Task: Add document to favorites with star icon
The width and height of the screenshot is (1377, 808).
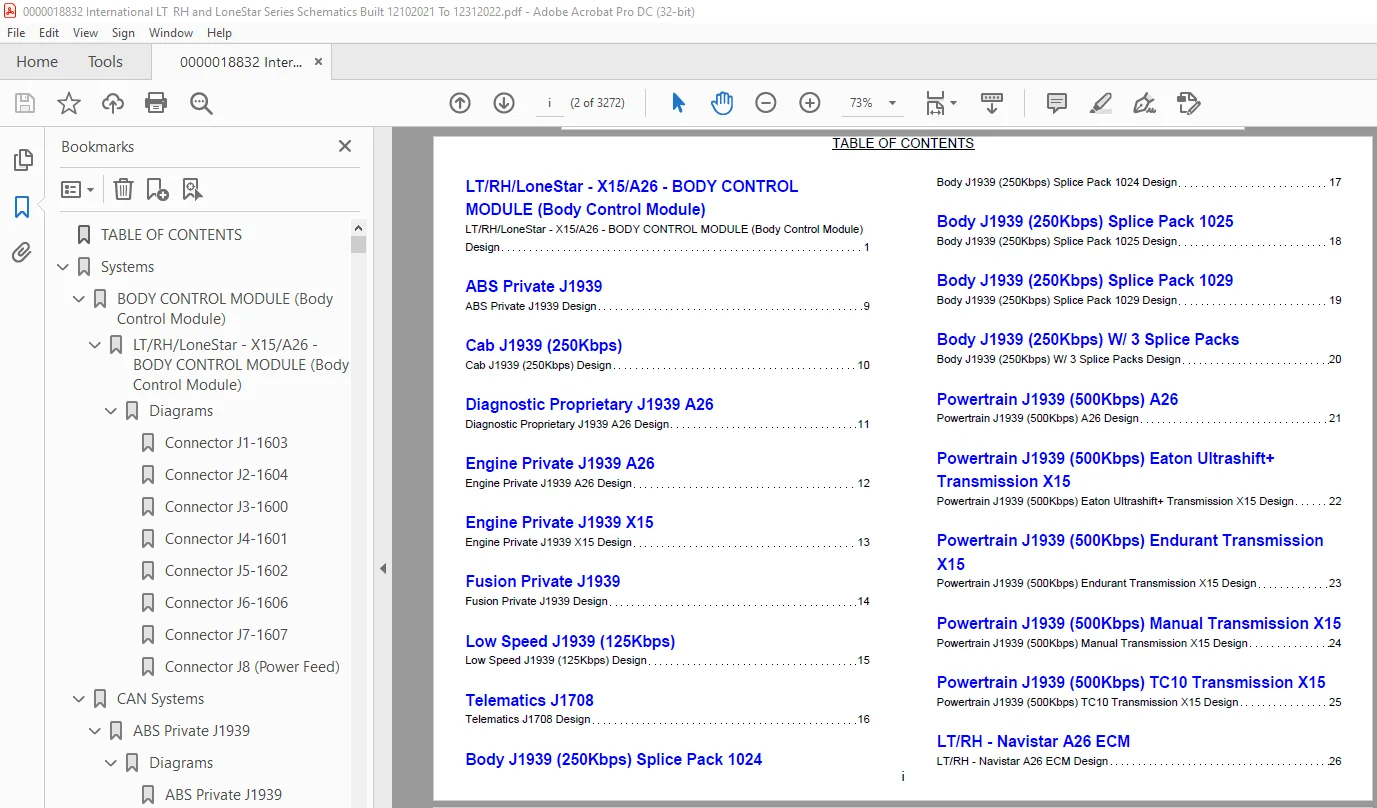Action: coord(69,103)
